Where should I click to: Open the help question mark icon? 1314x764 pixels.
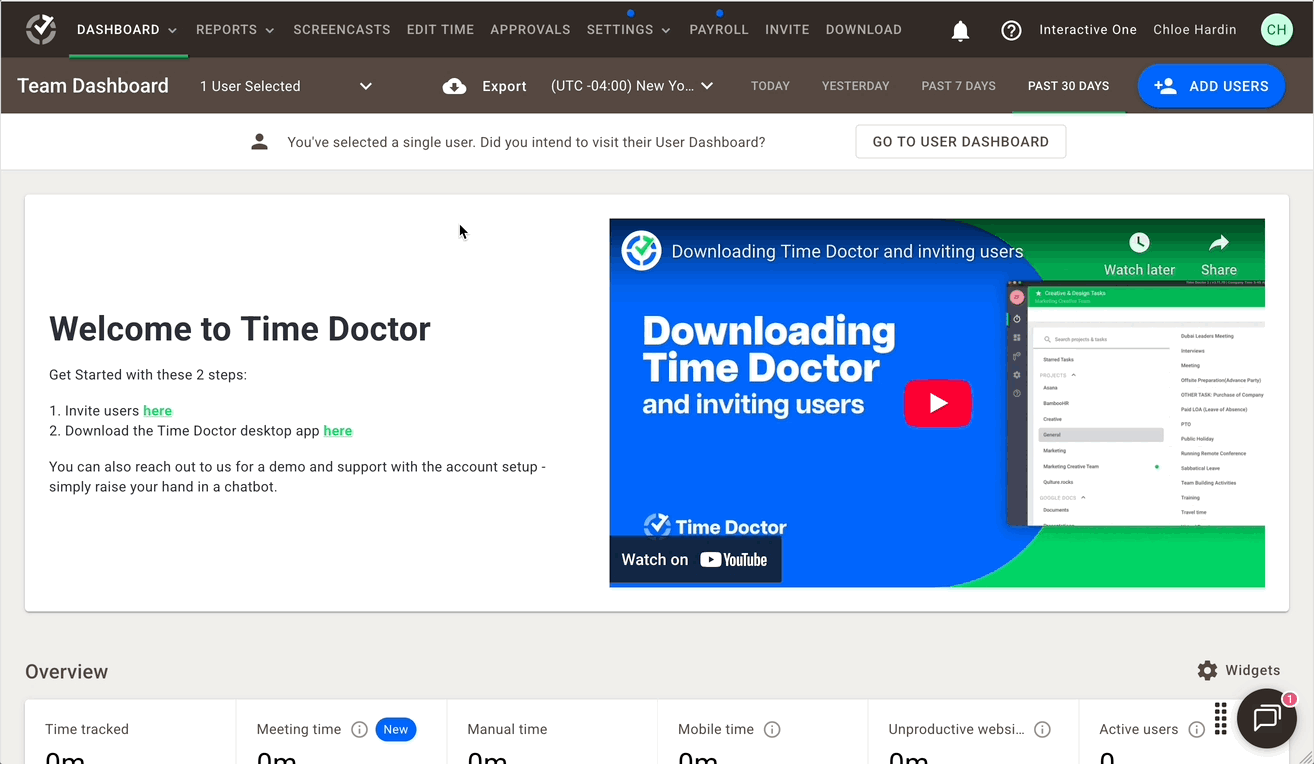click(x=1011, y=30)
